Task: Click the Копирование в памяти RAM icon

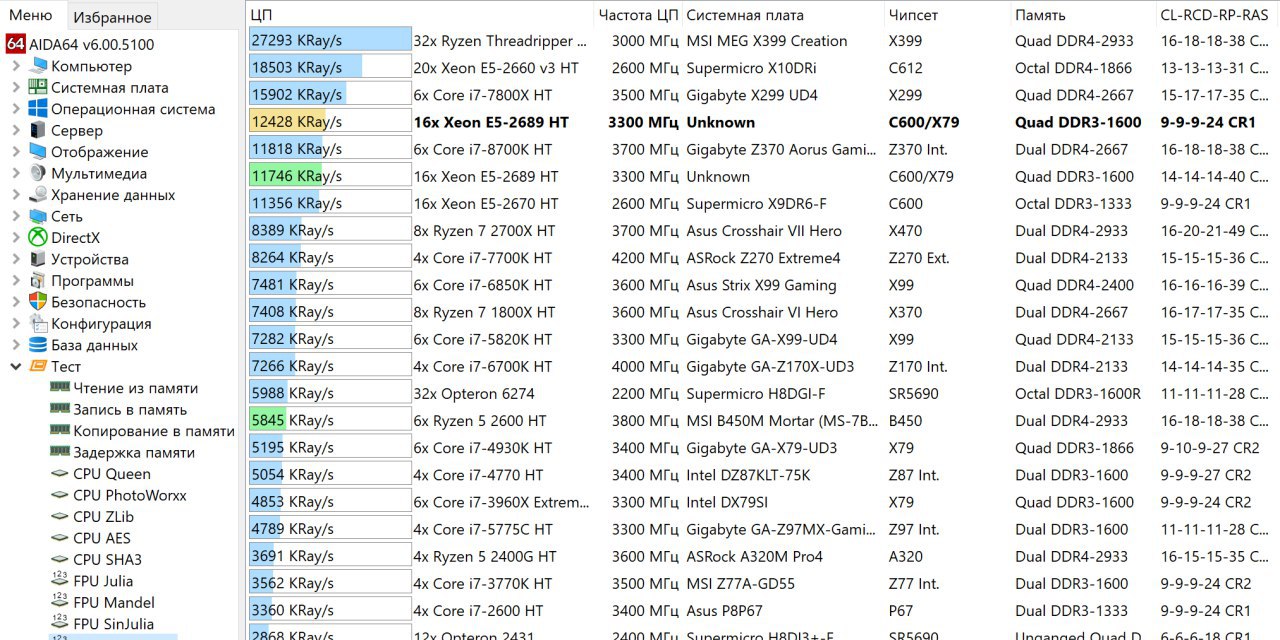Action: point(60,431)
